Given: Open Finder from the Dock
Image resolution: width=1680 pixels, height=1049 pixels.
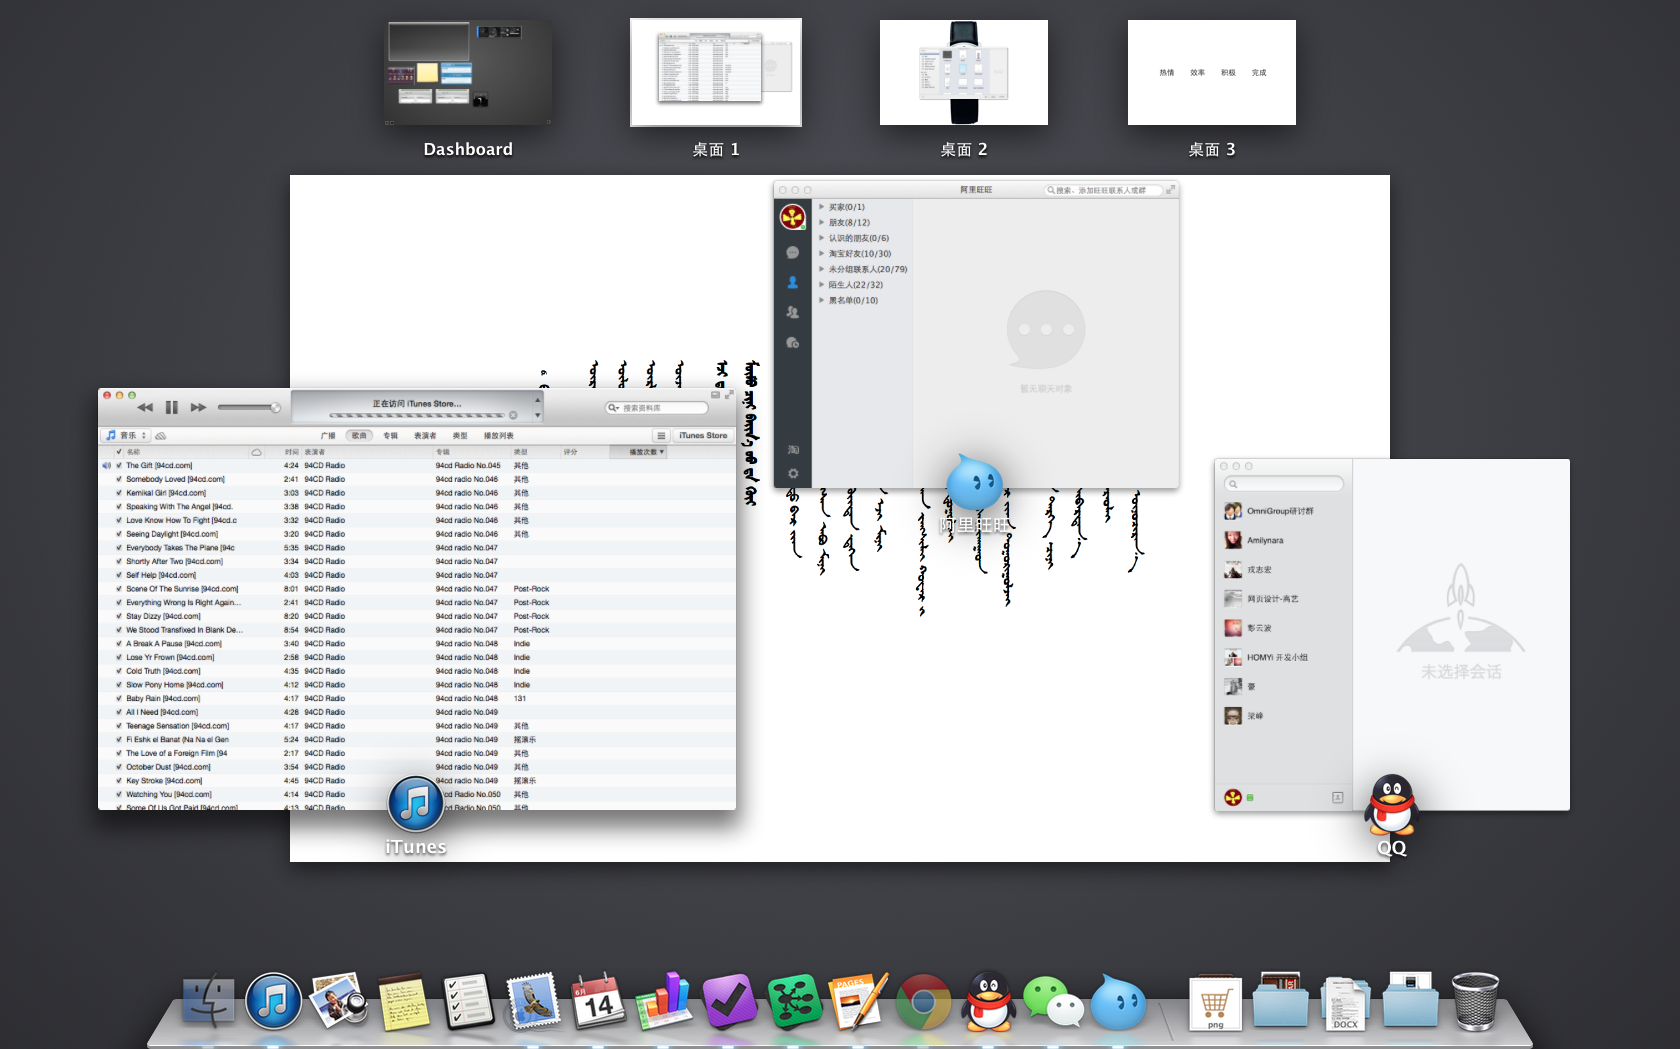Looking at the screenshot, I should 209,1002.
